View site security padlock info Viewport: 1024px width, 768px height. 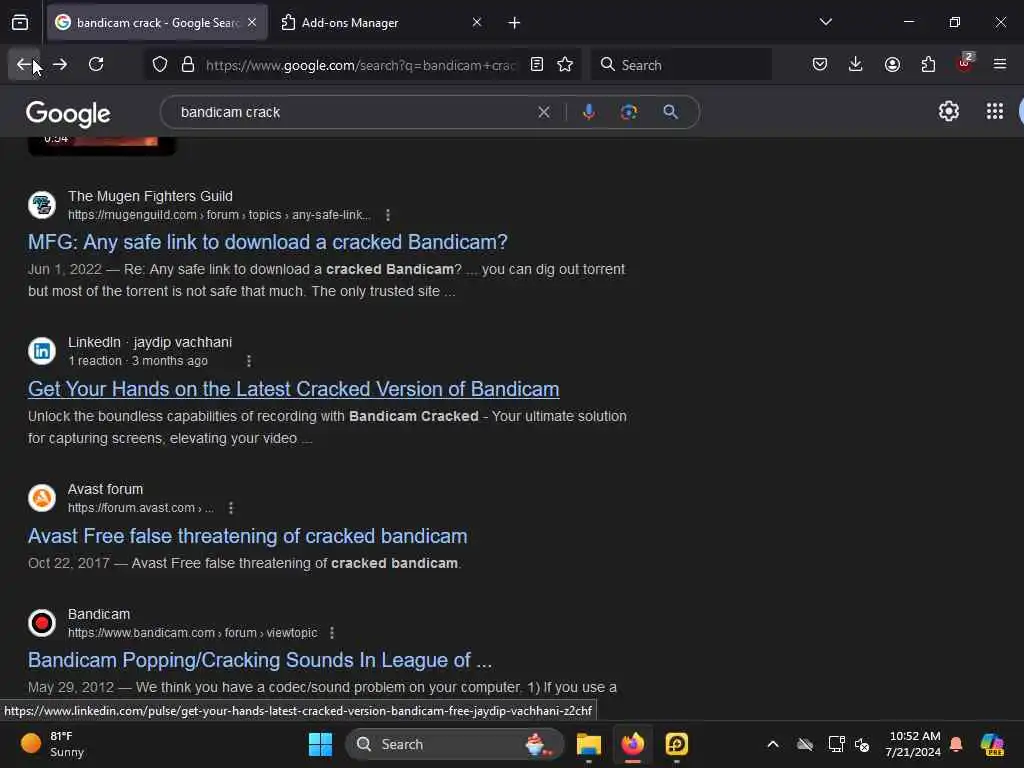coord(187,65)
